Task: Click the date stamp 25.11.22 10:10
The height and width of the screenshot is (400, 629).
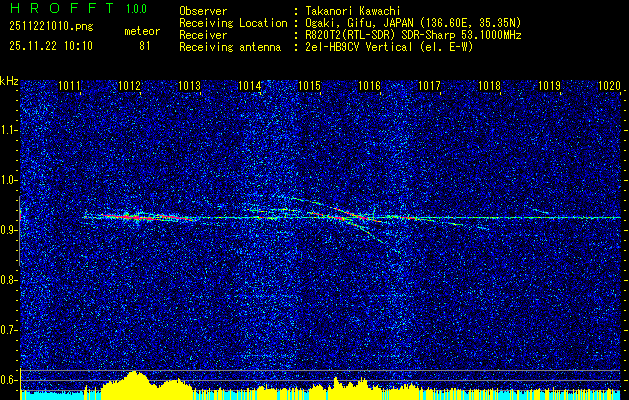Action: [51, 46]
